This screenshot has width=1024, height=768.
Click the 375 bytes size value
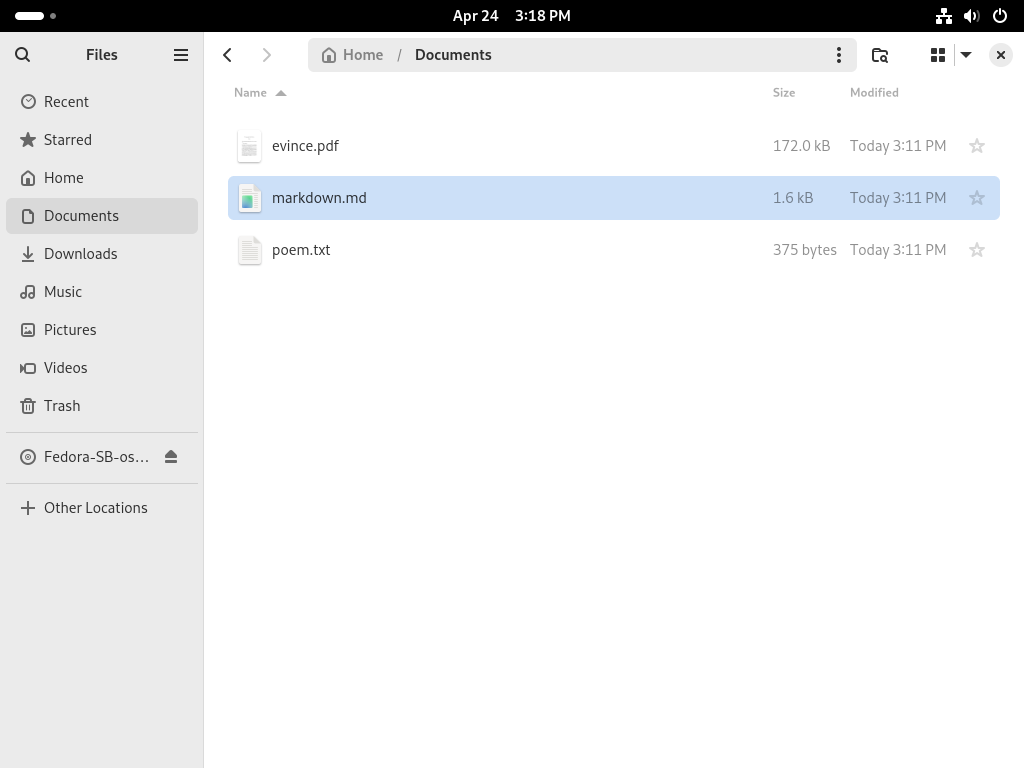point(805,250)
